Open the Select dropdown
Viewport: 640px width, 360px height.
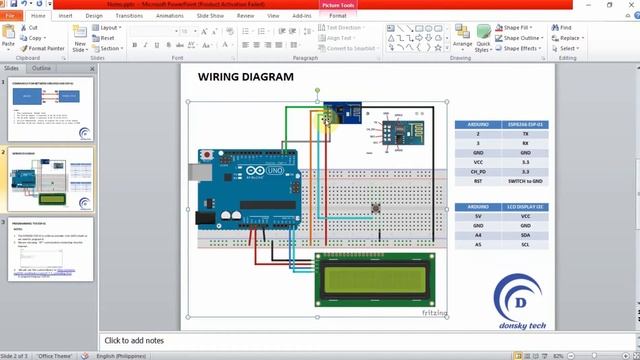[x=566, y=48]
